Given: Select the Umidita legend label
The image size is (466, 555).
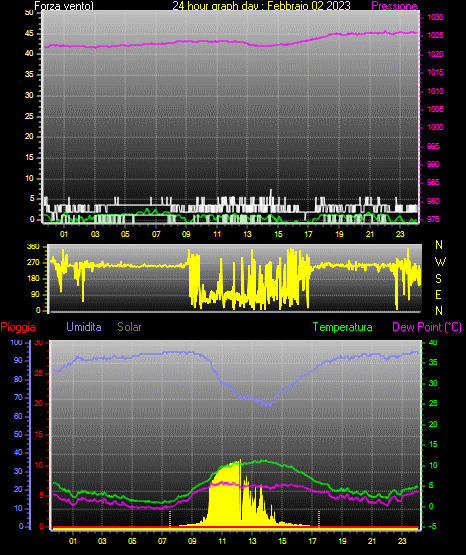Looking at the screenshot, I should point(84,327).
